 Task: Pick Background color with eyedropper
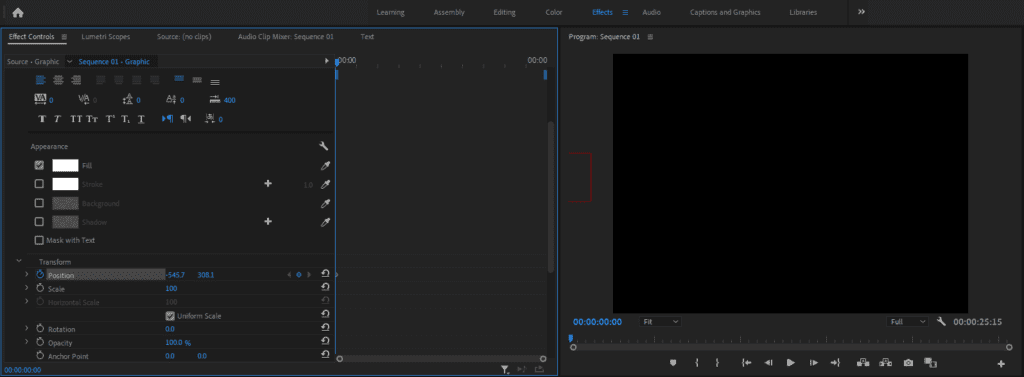pyautogui.click(x=325, y=203)
